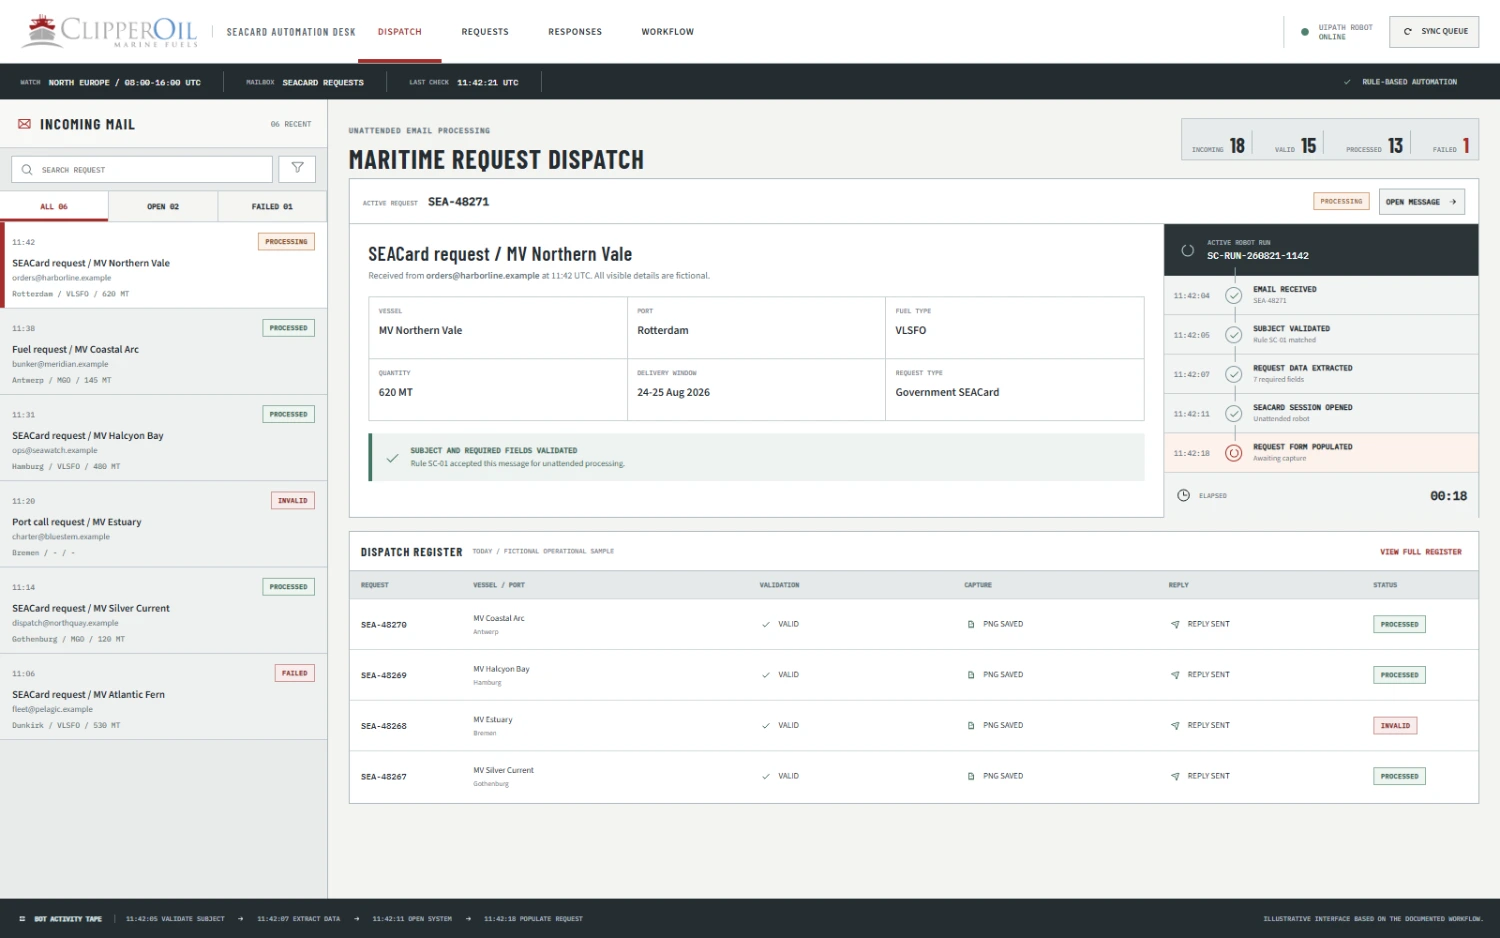Click the SEACard Session Opened checkmark icon
The width and height of the screenshot is (1500, 938).
tap(1234, 413)
